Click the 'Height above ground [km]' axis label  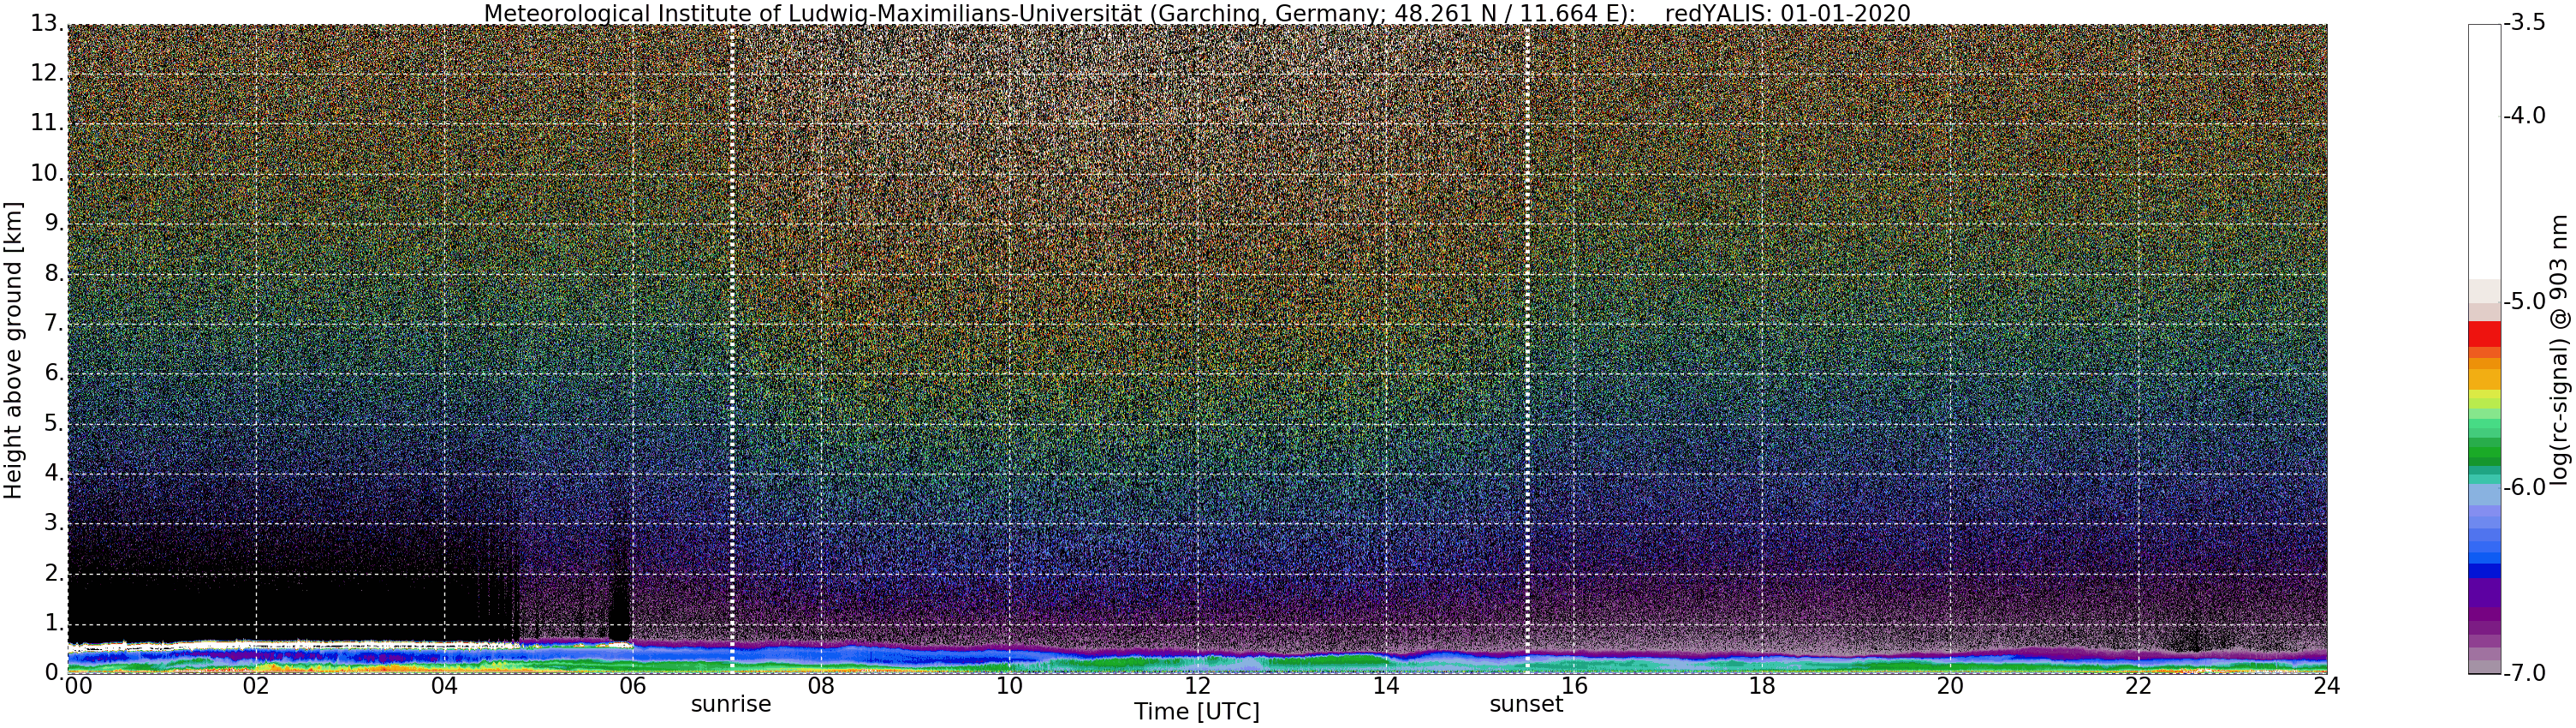pyautogui.click(x=13, y=350)
